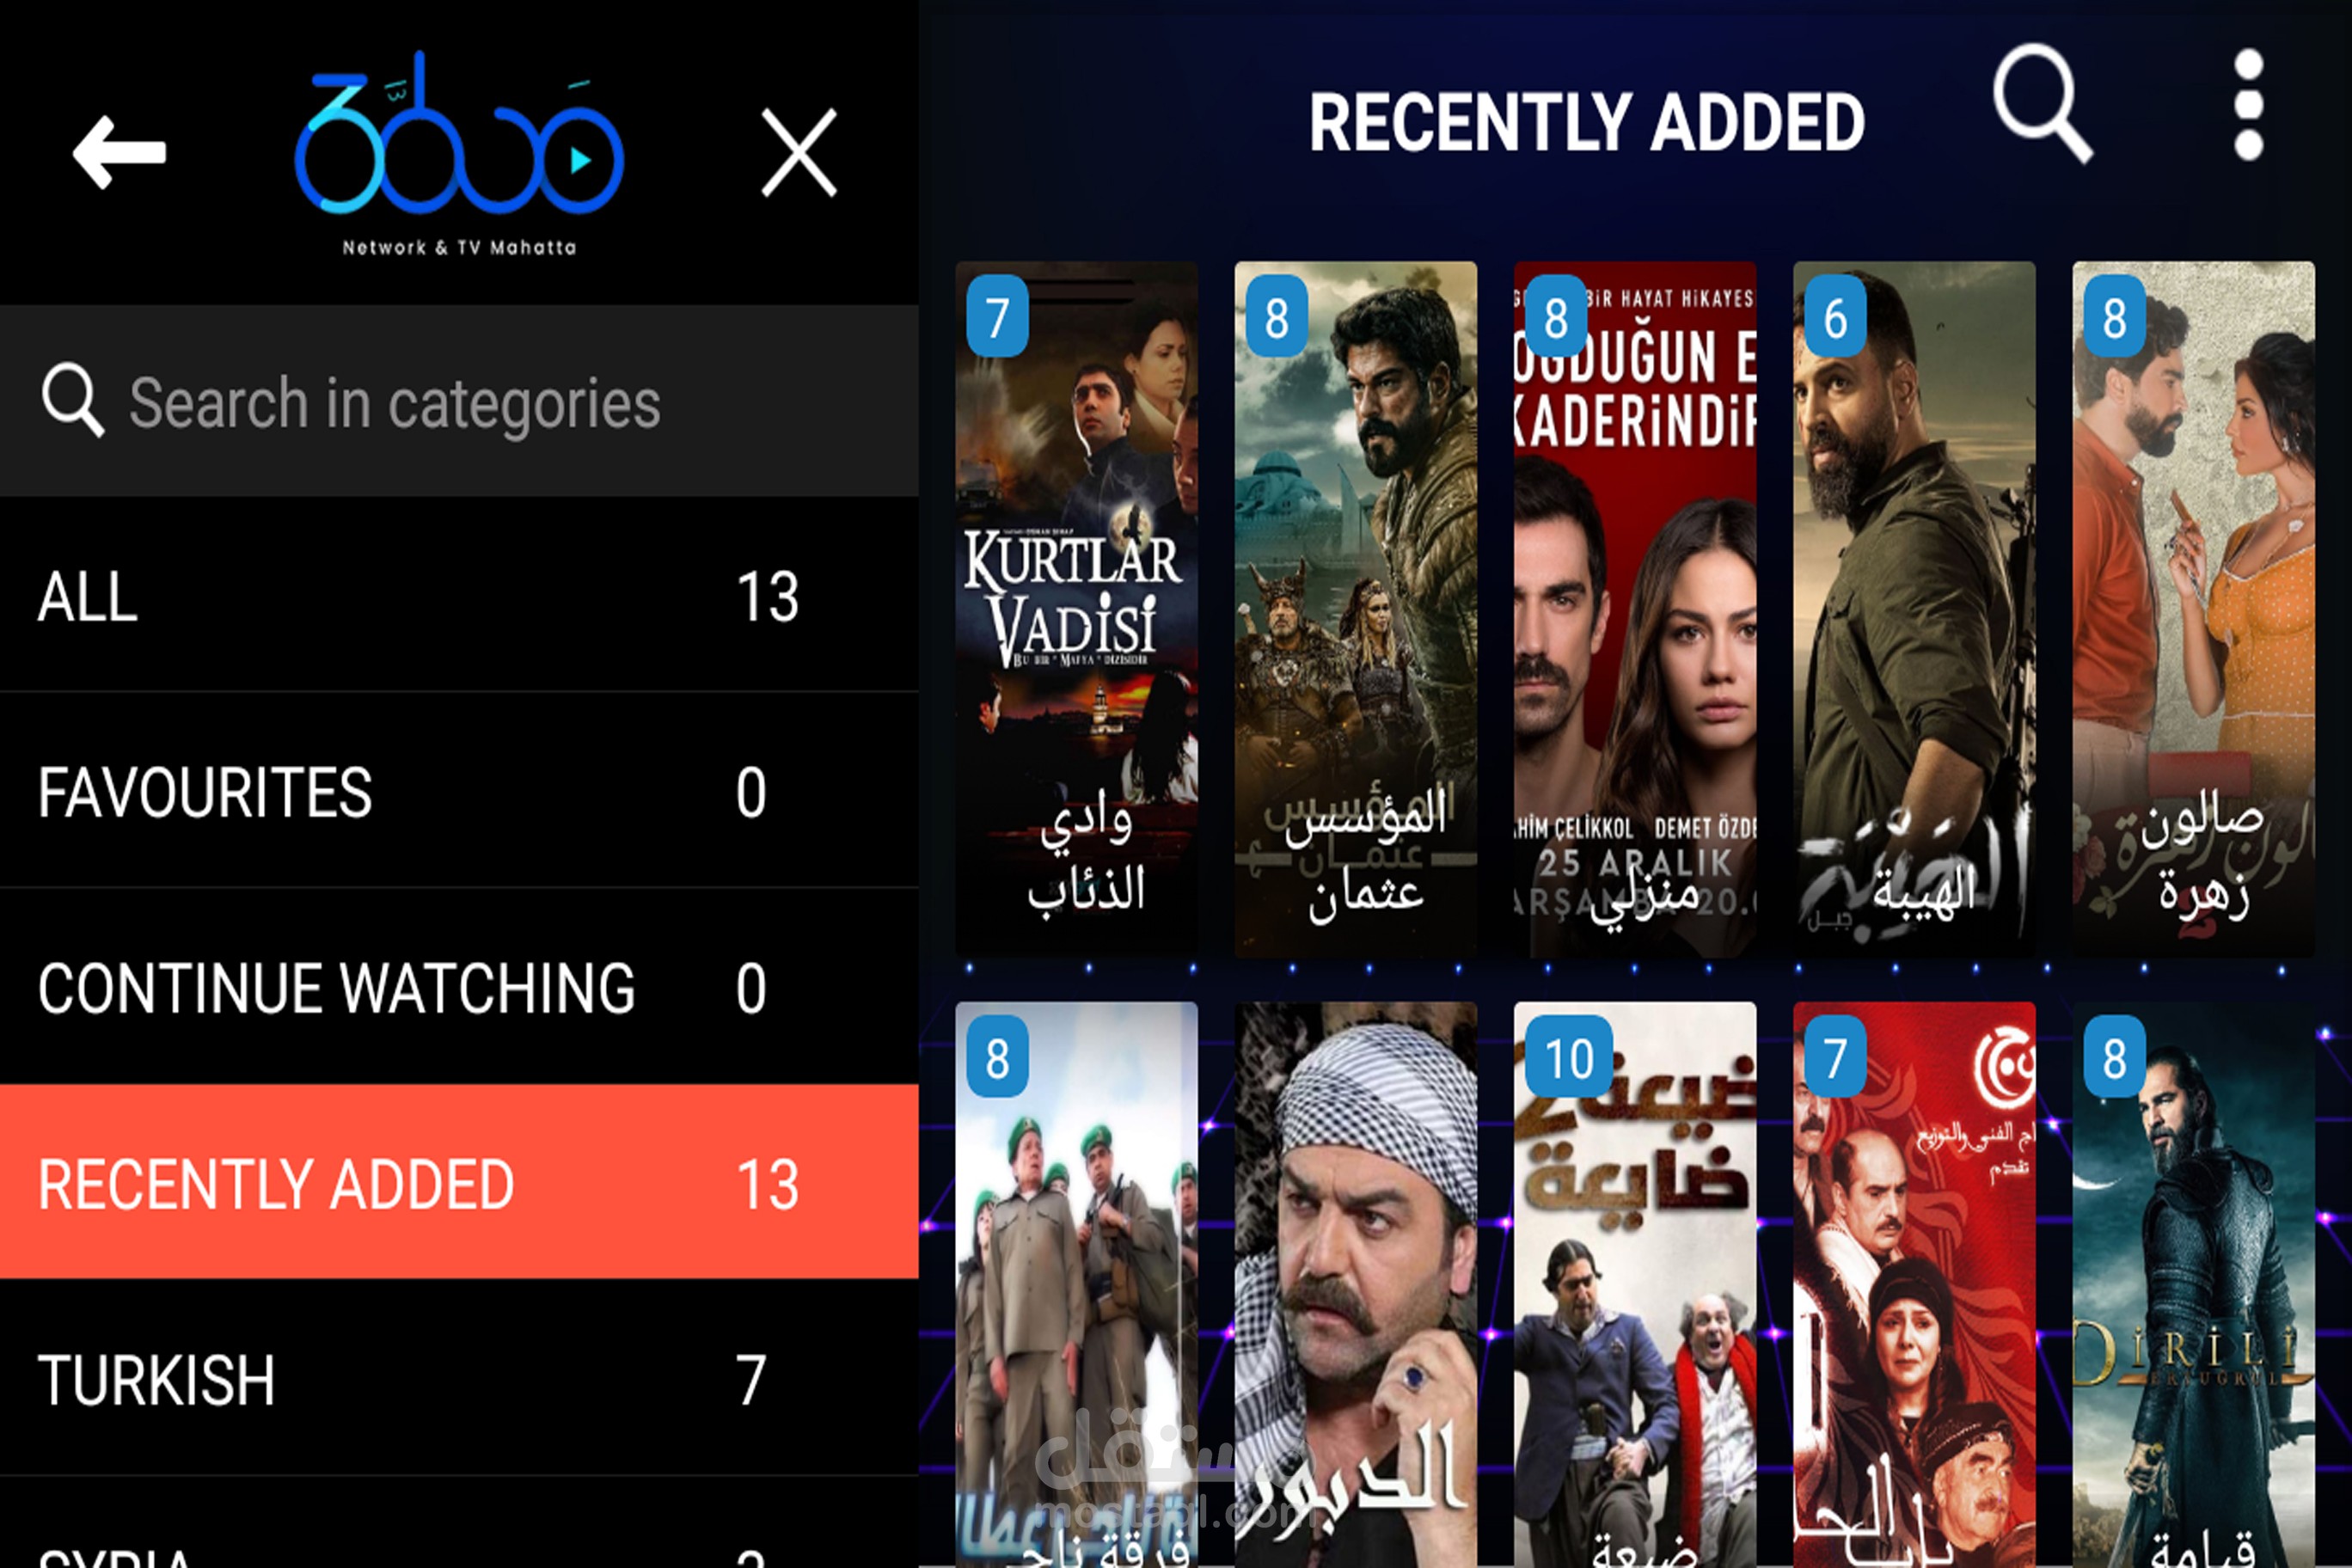The height and width of the screenshot is (1568, 2352).
Task: Open the Al Hayba series poster
Action: click(x=1914, y=609)
